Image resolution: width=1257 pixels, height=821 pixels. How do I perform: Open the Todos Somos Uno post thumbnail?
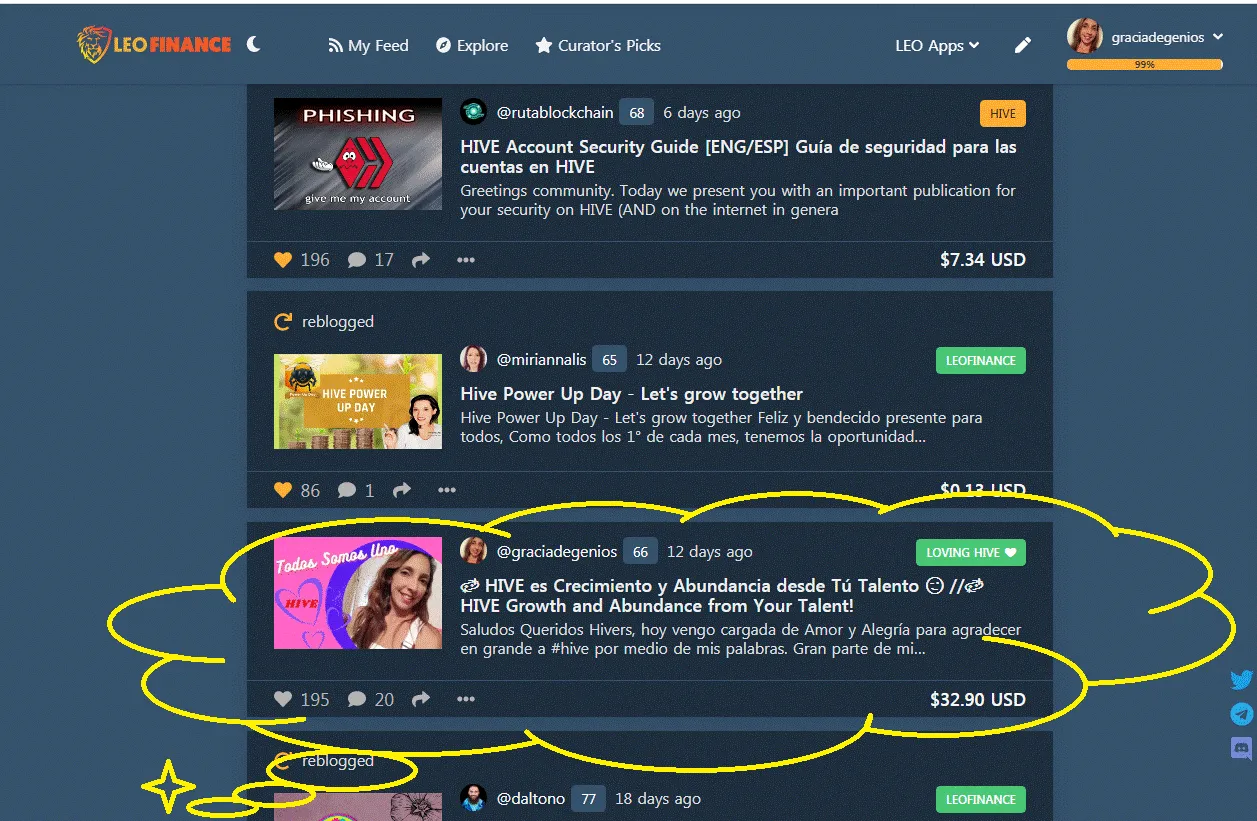[x=358, y=593]
